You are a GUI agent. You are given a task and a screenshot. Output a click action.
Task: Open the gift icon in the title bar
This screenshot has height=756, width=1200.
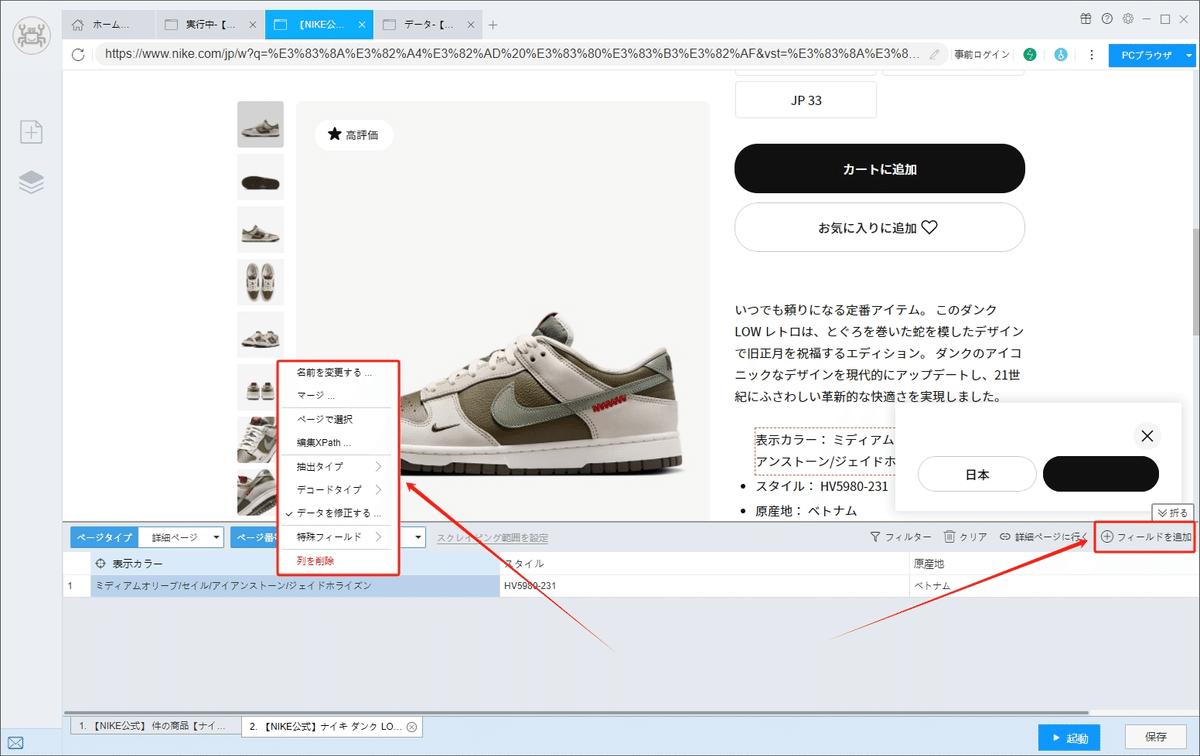pyautogui.click(x=1087, y=19)
